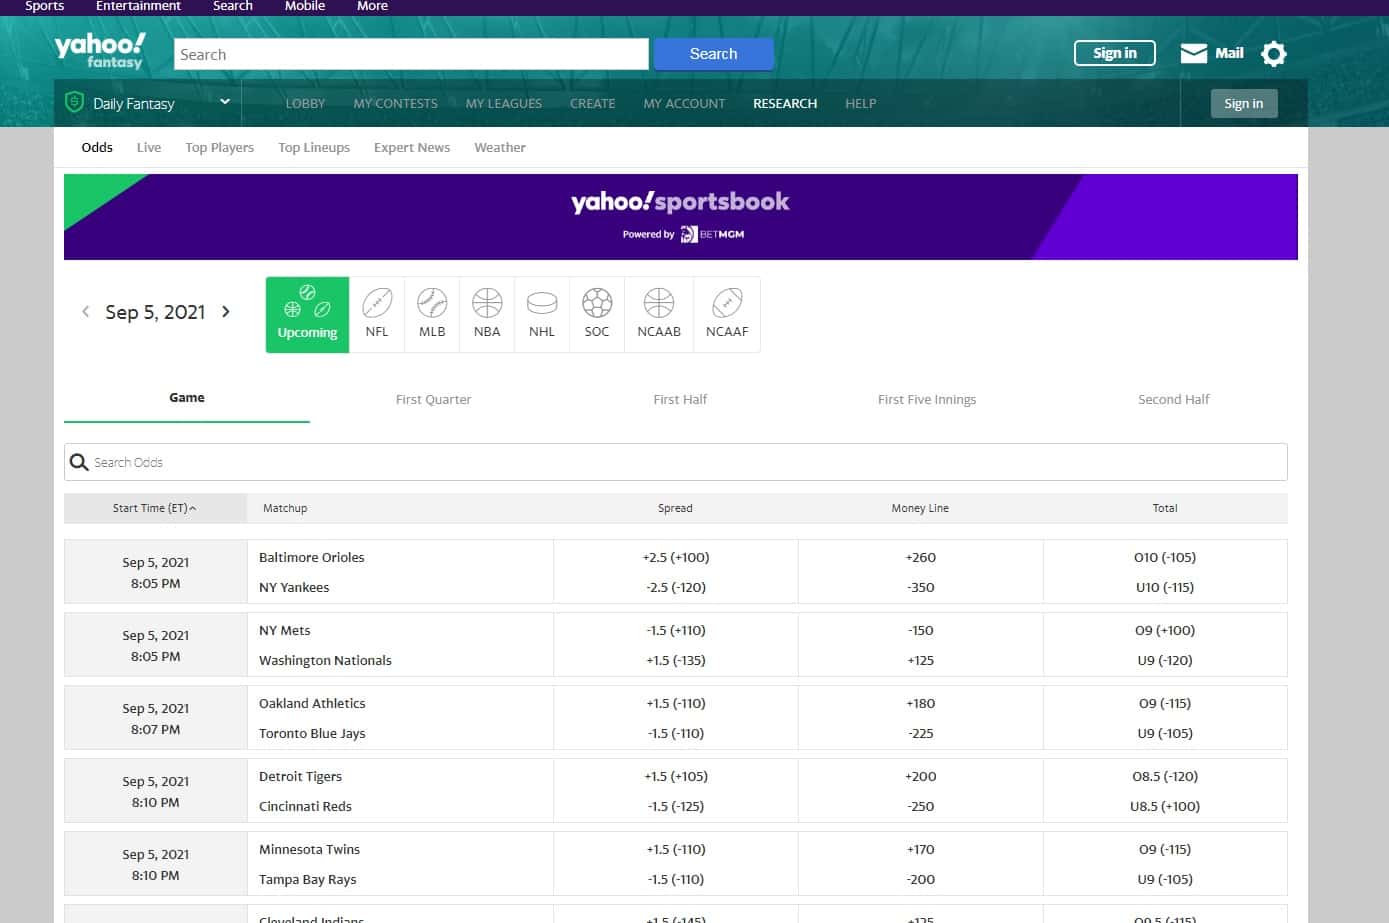Click Money Line column header
Image resolution: width=1389 pixels, height=923 pixels.
[x=920, y=508]
